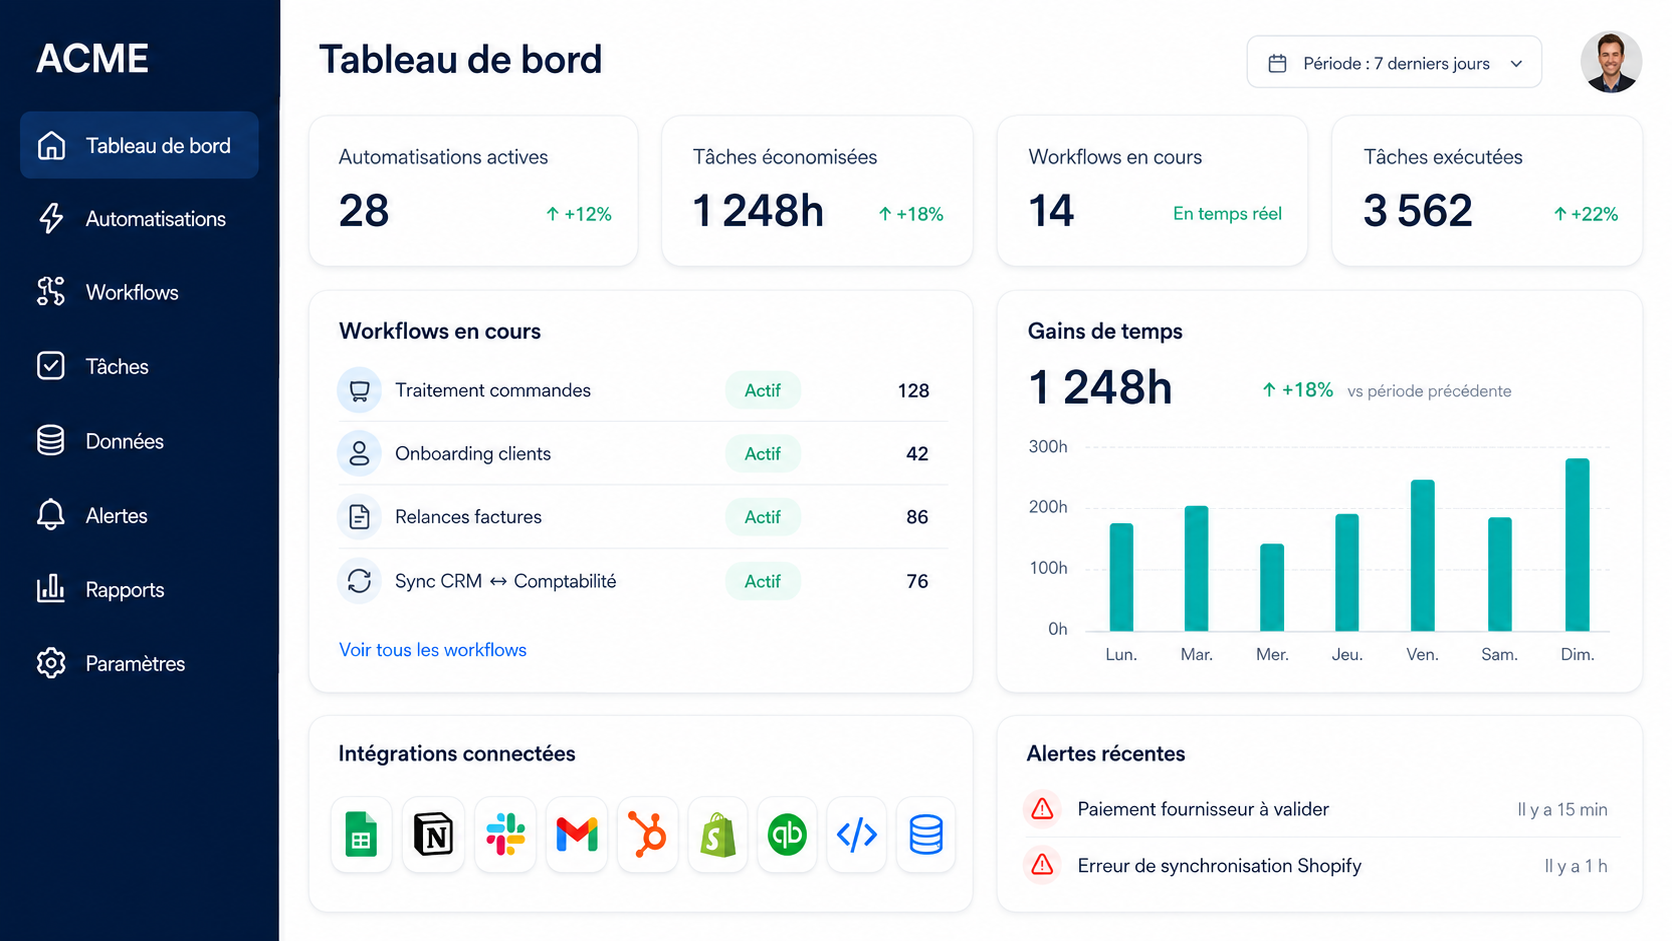
Task: Click the Intégrations connectées heading
Action: [x=457, y=754]
